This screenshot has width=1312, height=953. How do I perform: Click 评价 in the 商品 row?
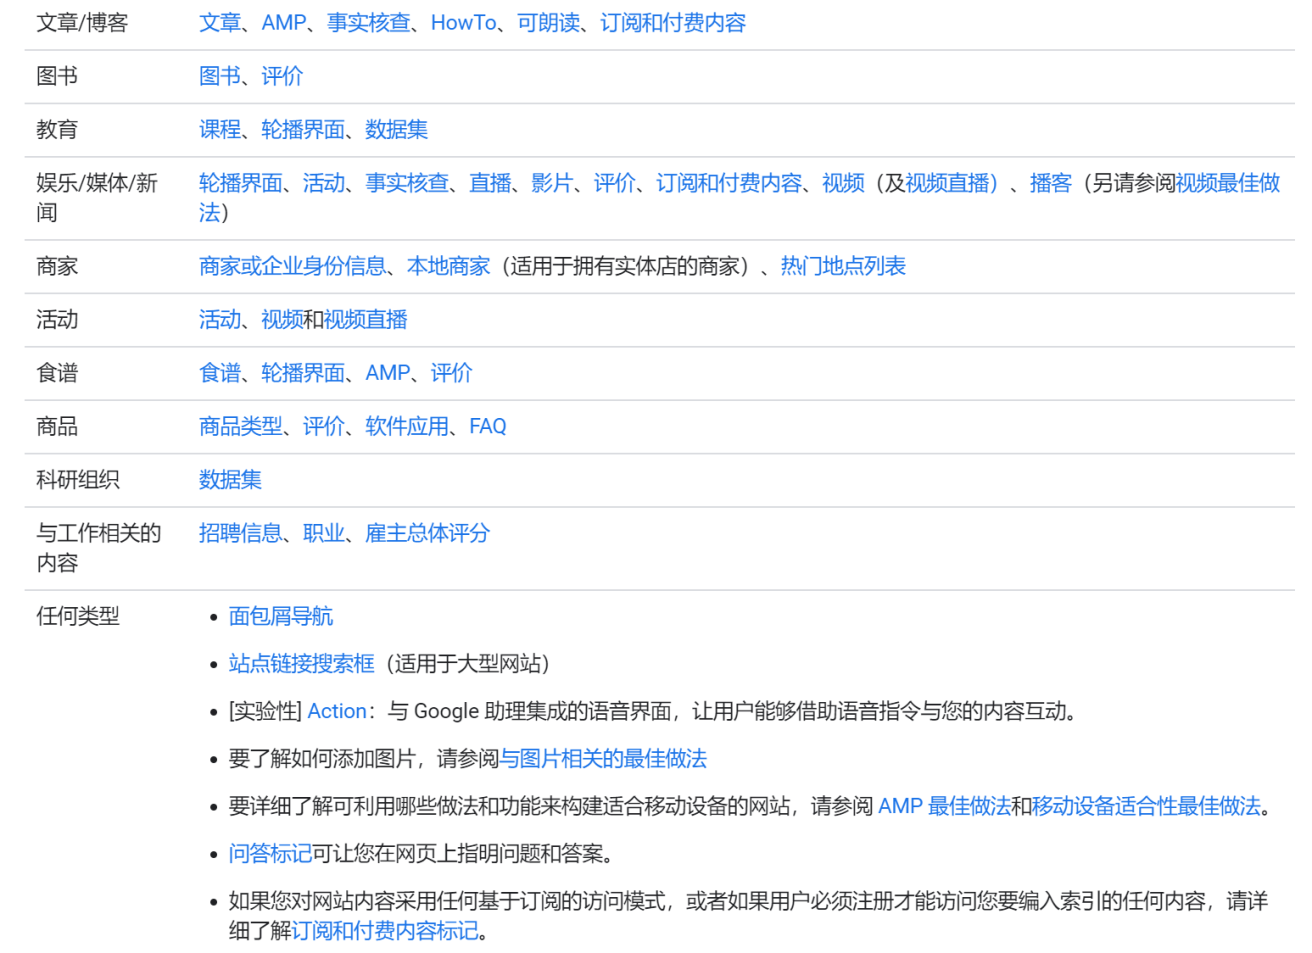coord(324,426)
